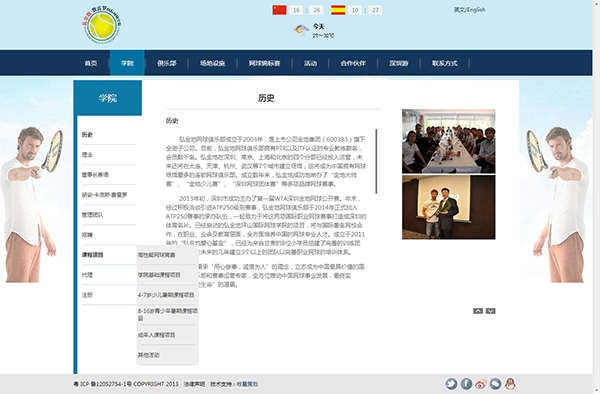
Task: Click the article text vertical scrollbar
Action: coord(376,161)
